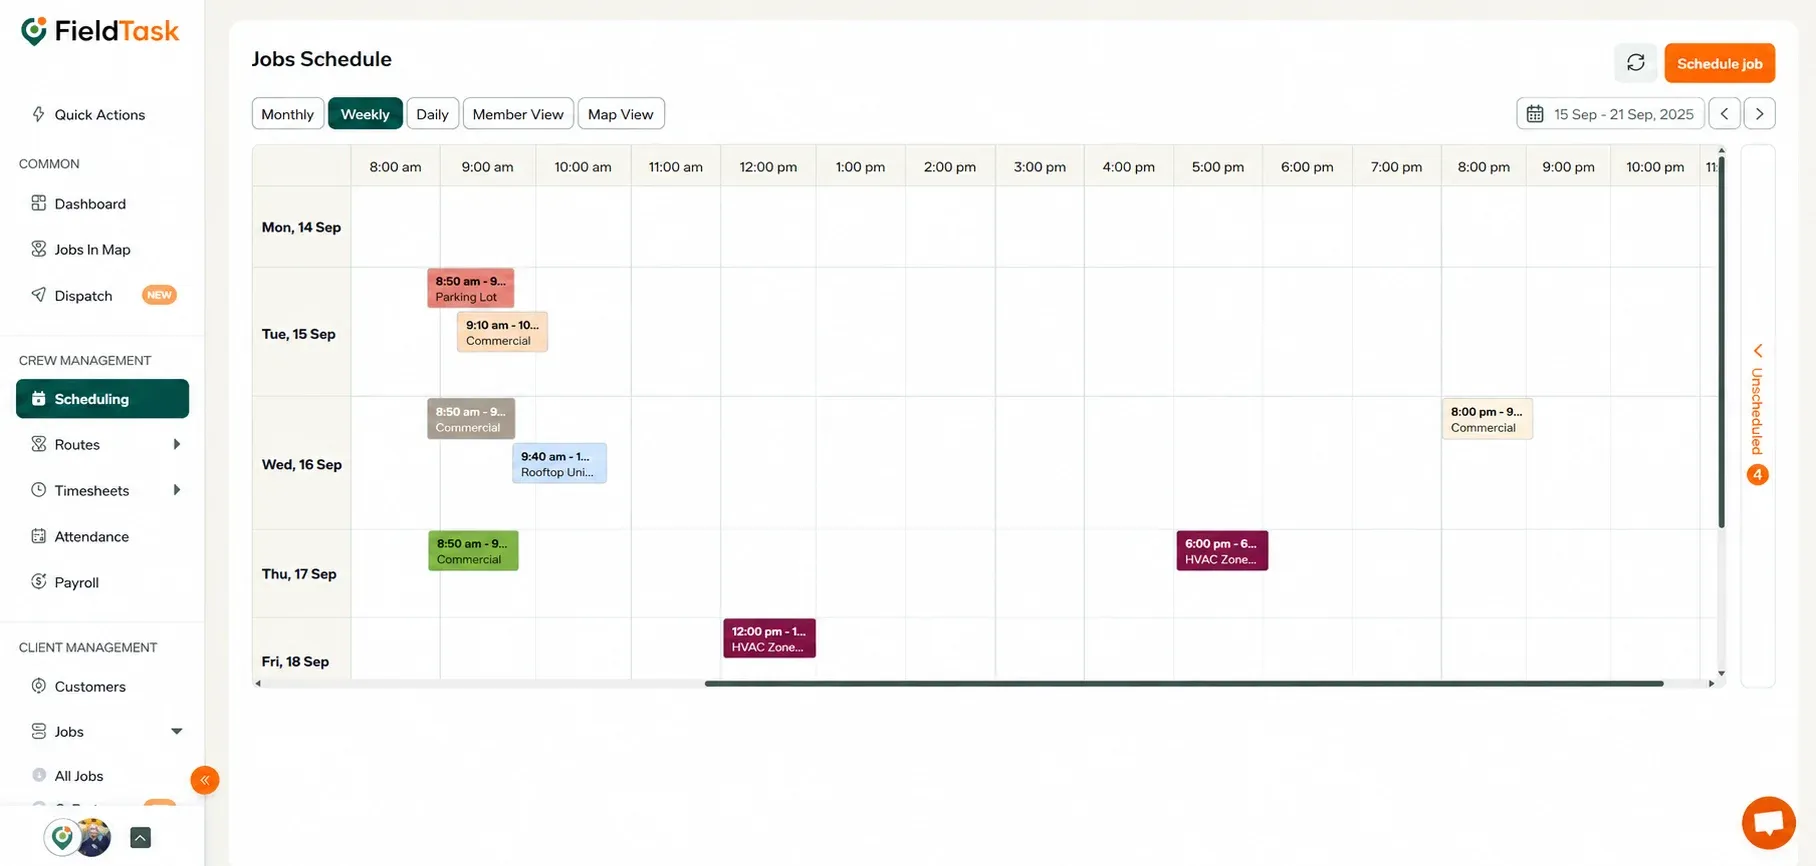Viewport: 1816px width, 866px height.
Task: Open All Jobs link
Action: point(79,775)
